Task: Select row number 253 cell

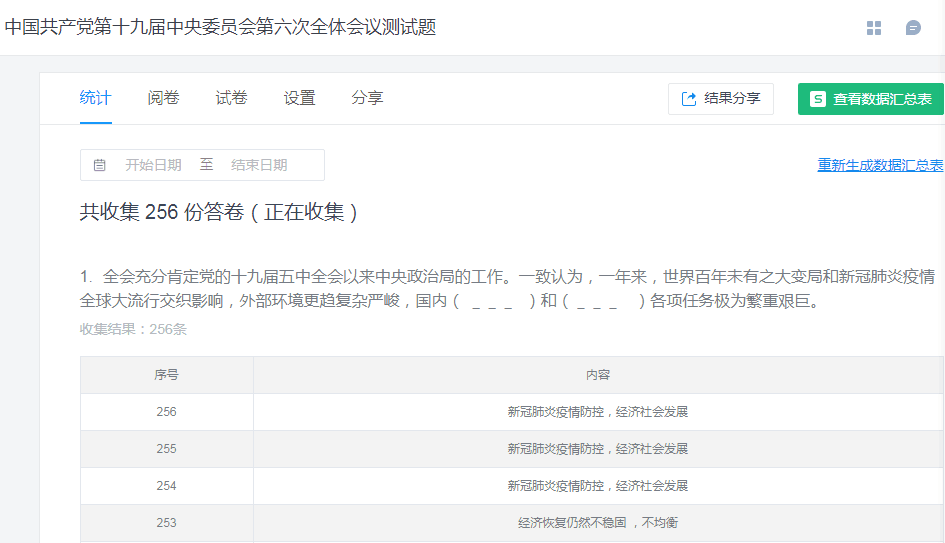Action: [x=166, y=523]
